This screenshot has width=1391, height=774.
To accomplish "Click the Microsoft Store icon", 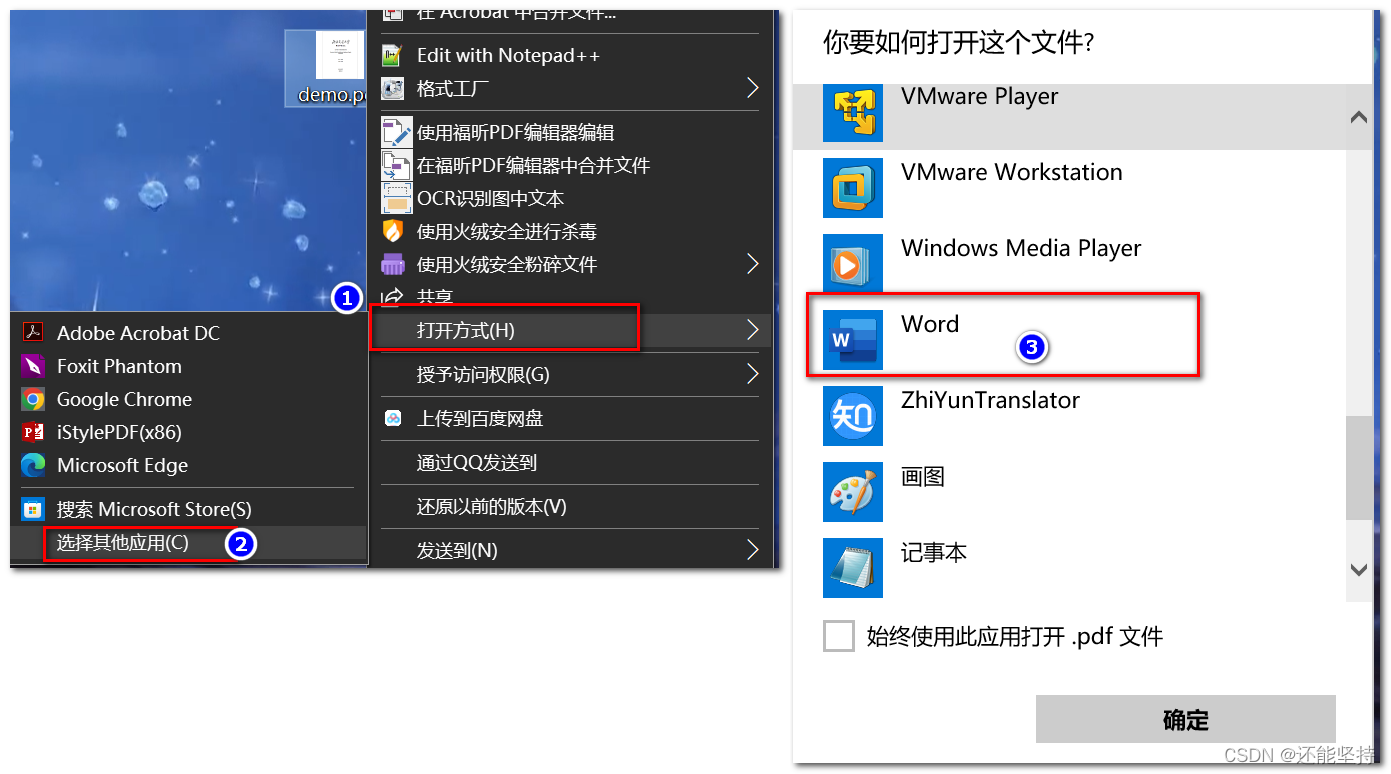I will coord(33,509).
